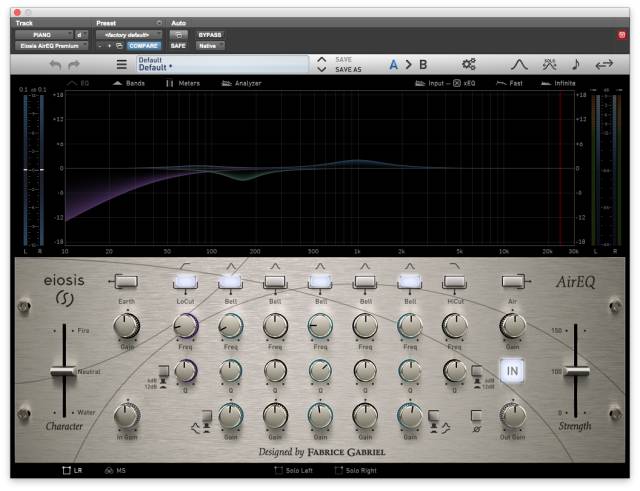Select the Input analyzer source
Image resolution: width=640 pixels, height=491 pixels.
click(429, 83)
